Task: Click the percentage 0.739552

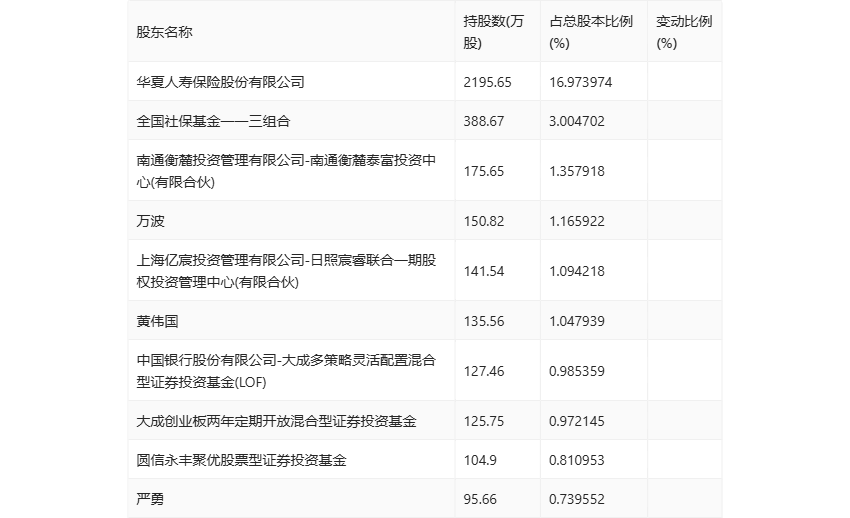Action: (x=577, y=499)
